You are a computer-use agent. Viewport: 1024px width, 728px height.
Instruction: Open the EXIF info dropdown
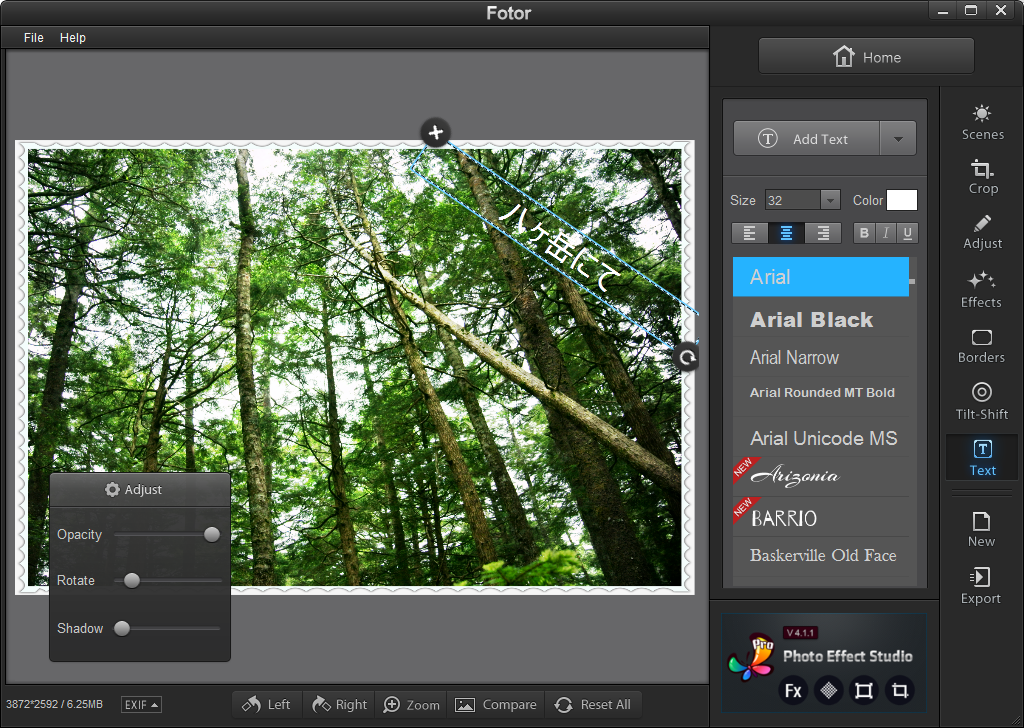point(141,704)
